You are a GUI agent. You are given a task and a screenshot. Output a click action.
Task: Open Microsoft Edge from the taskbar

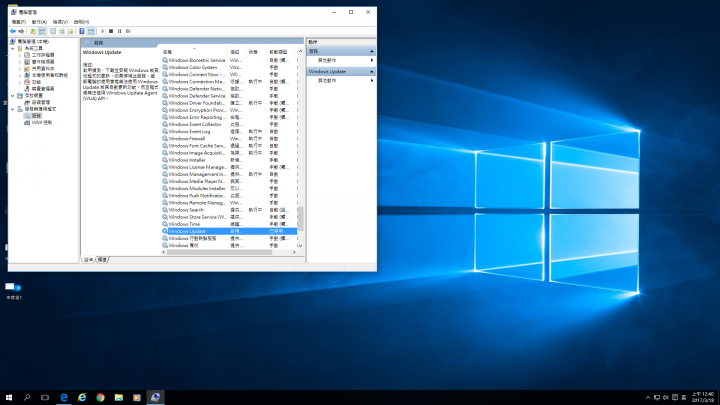[63, 397]
